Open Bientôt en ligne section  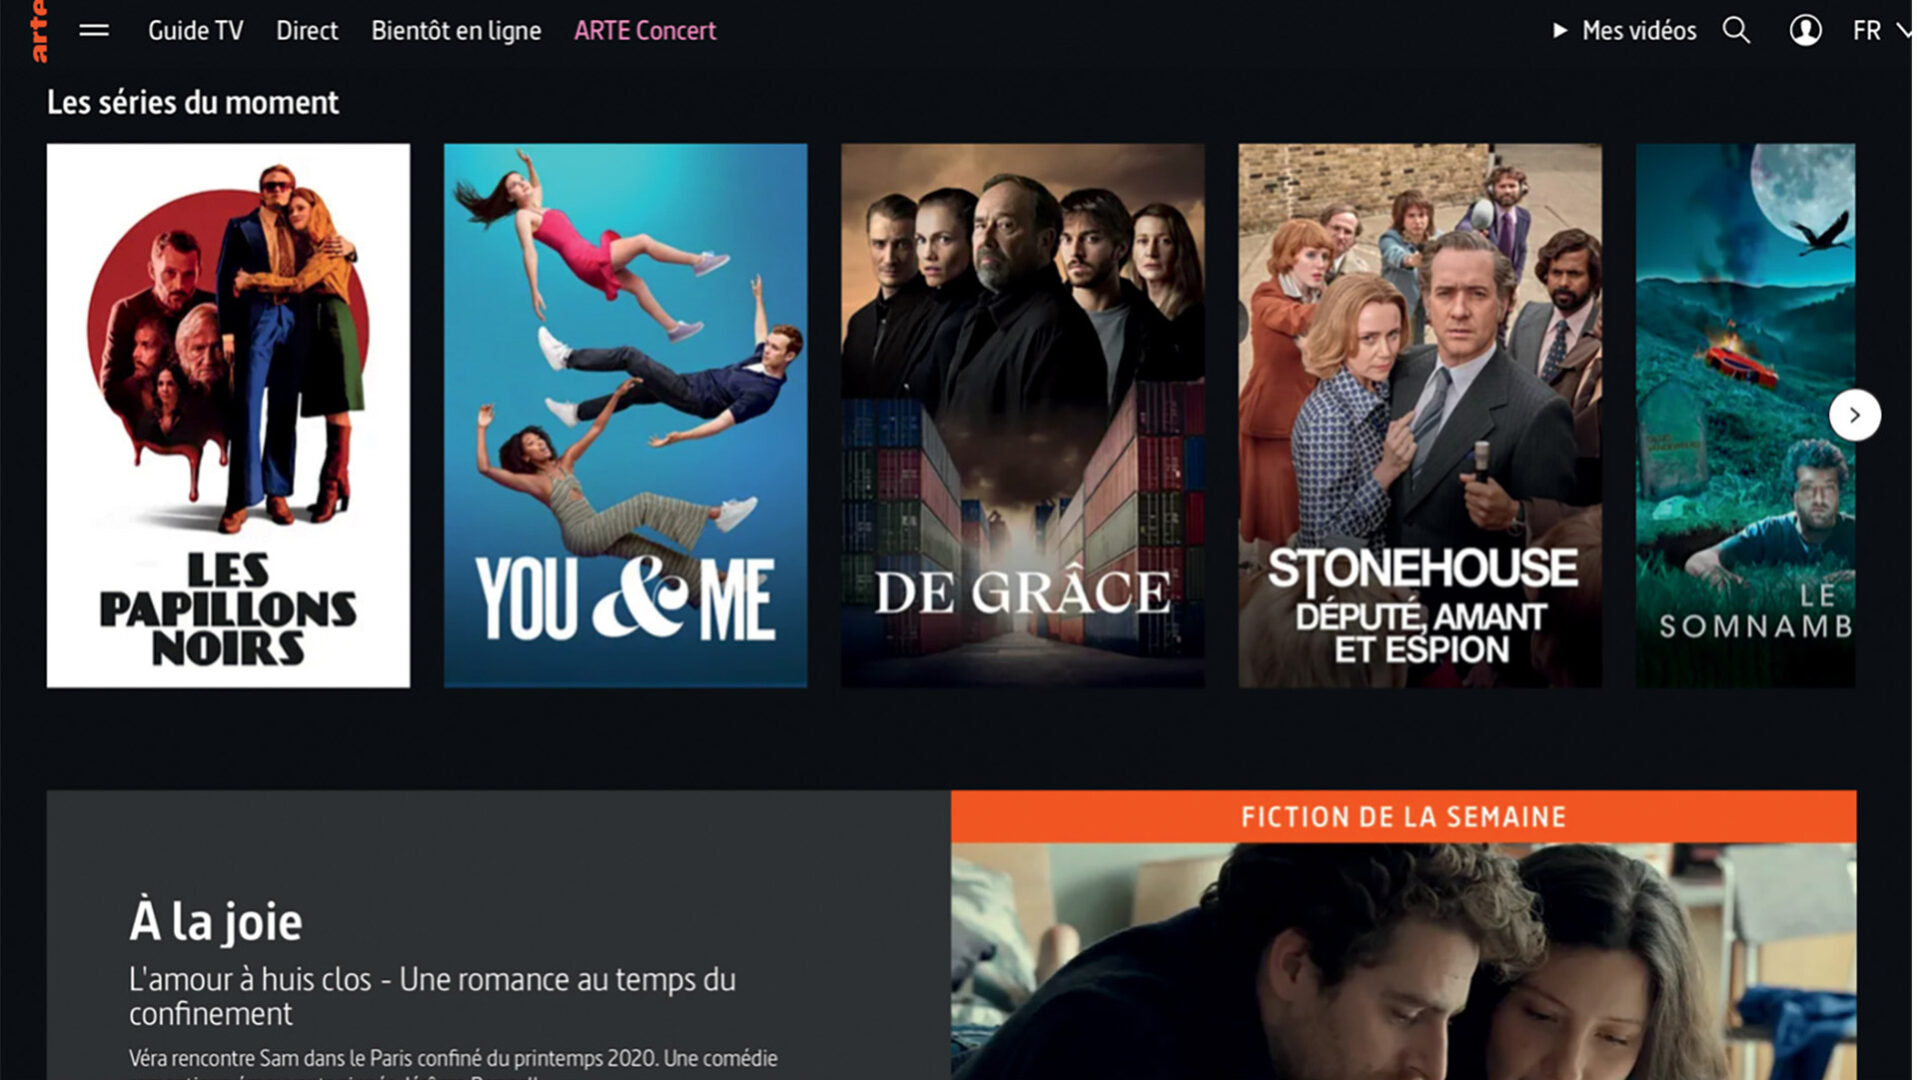pyautogui.click(x=456, y=31)
